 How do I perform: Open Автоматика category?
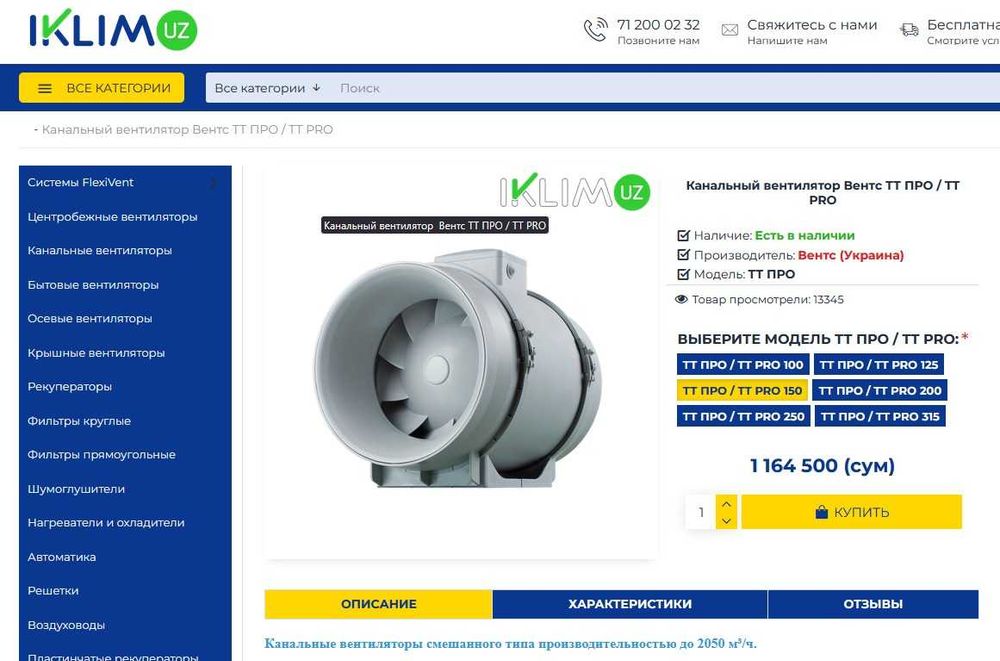pos(62,557)
